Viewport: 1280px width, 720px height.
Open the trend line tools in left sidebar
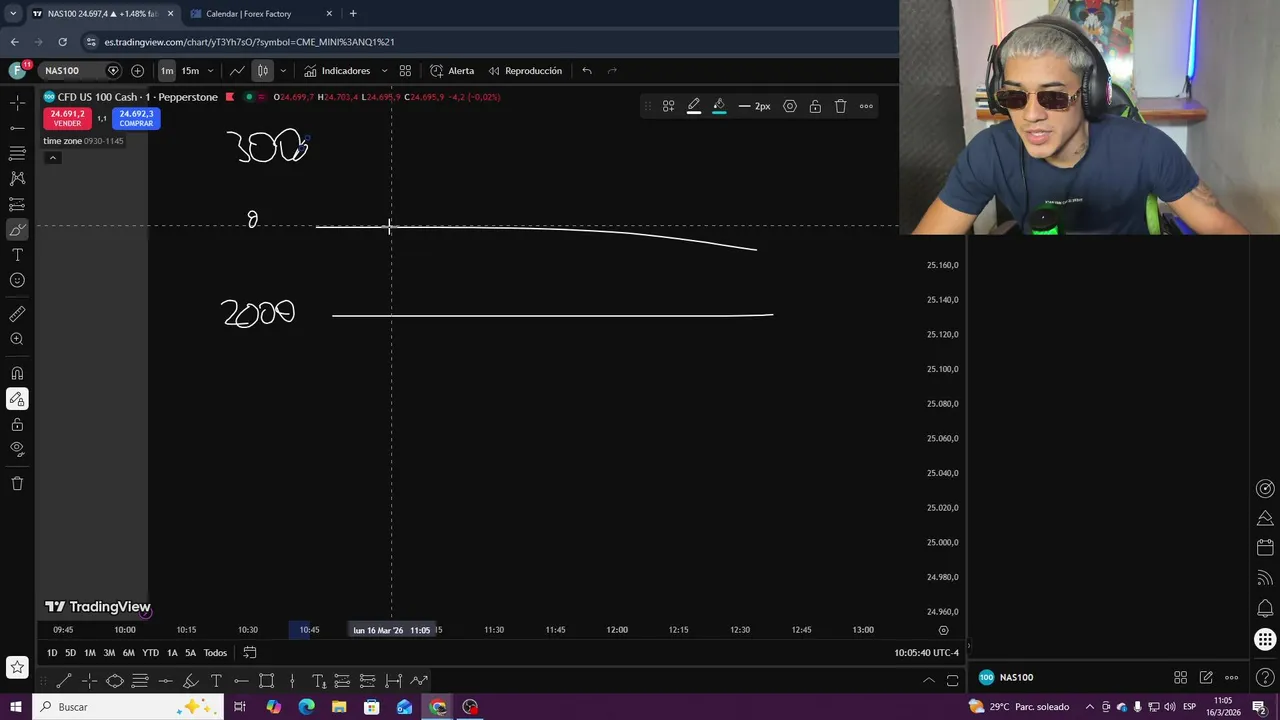17,128
